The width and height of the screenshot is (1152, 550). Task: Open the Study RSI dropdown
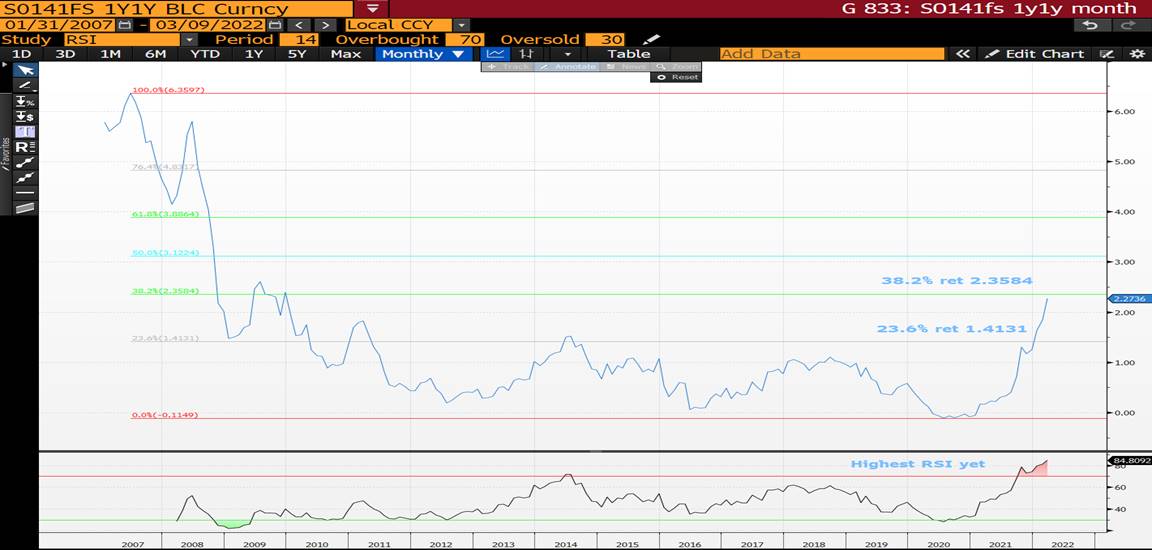[x=190, y=40]
